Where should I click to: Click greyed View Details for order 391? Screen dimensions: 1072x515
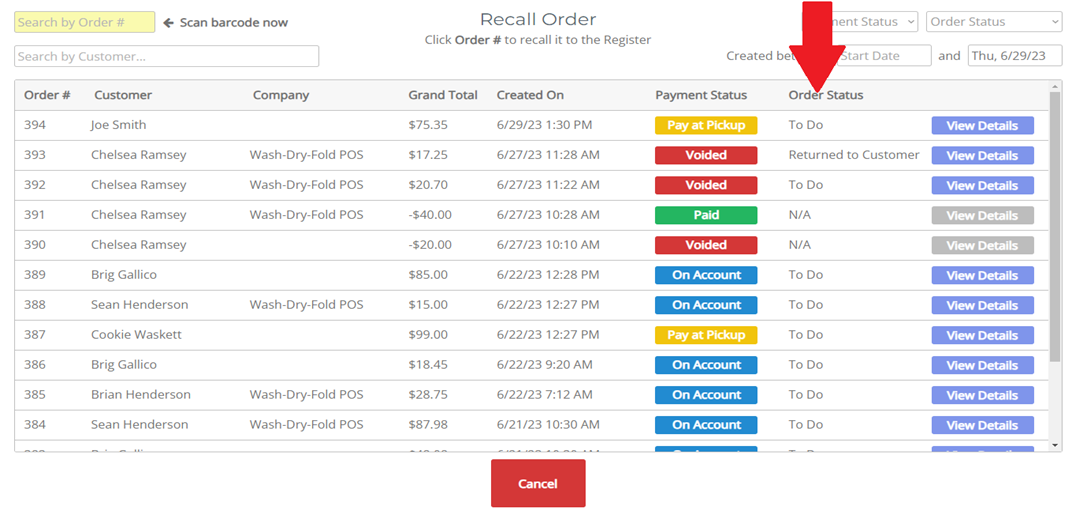tap(982, 215)
